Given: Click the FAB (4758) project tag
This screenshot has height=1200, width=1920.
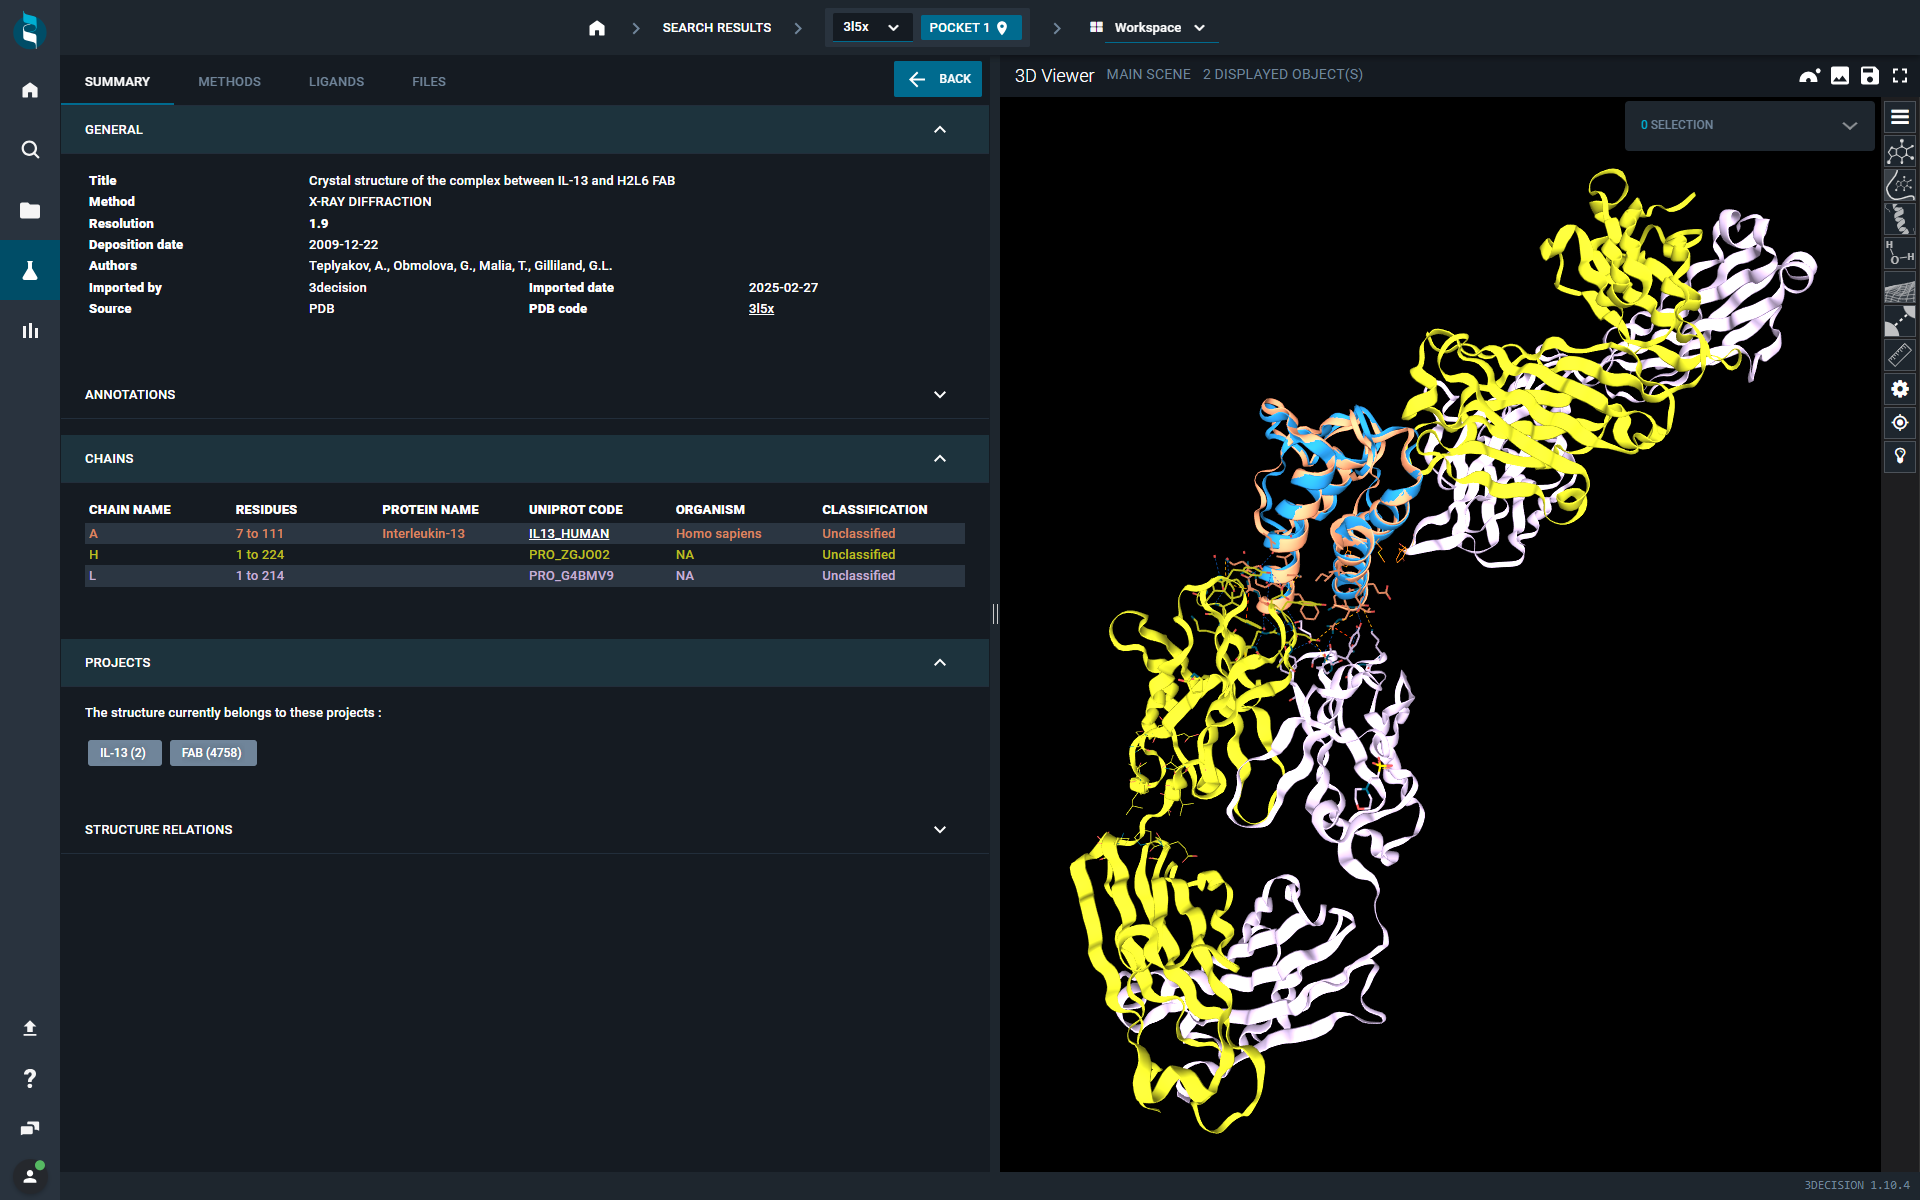Looking at the screenshot, I should pos(212,753).
